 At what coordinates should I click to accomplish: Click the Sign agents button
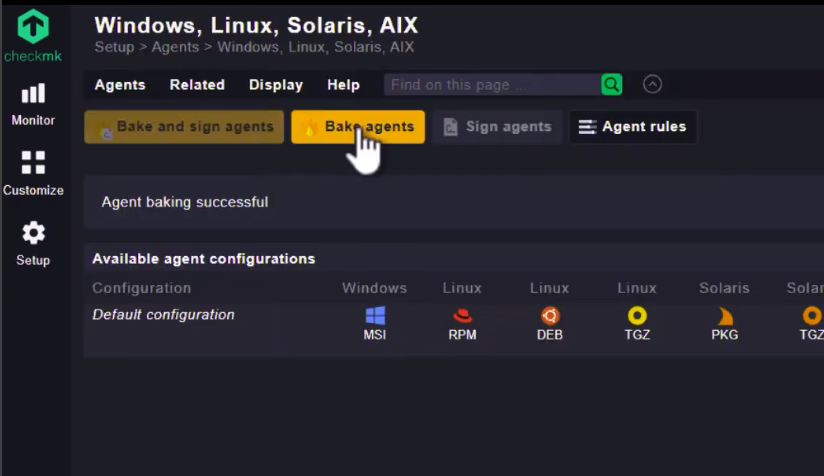click(497, 127)
